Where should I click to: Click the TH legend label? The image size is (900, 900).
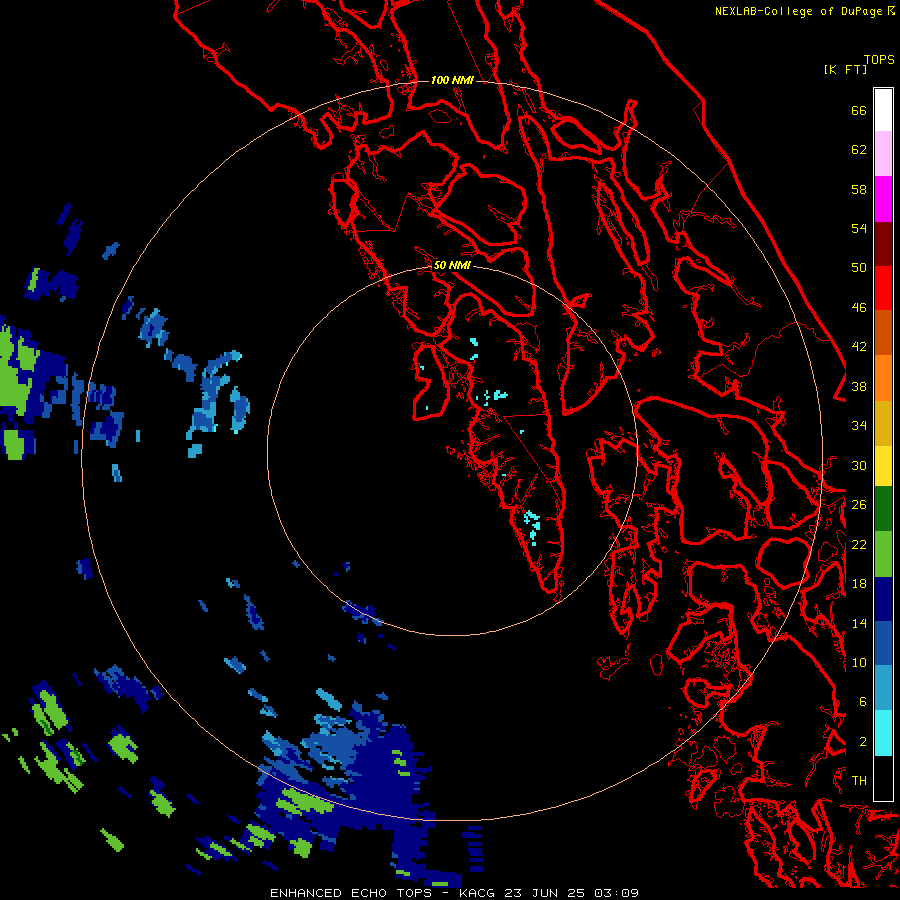(x=859, y=780)
